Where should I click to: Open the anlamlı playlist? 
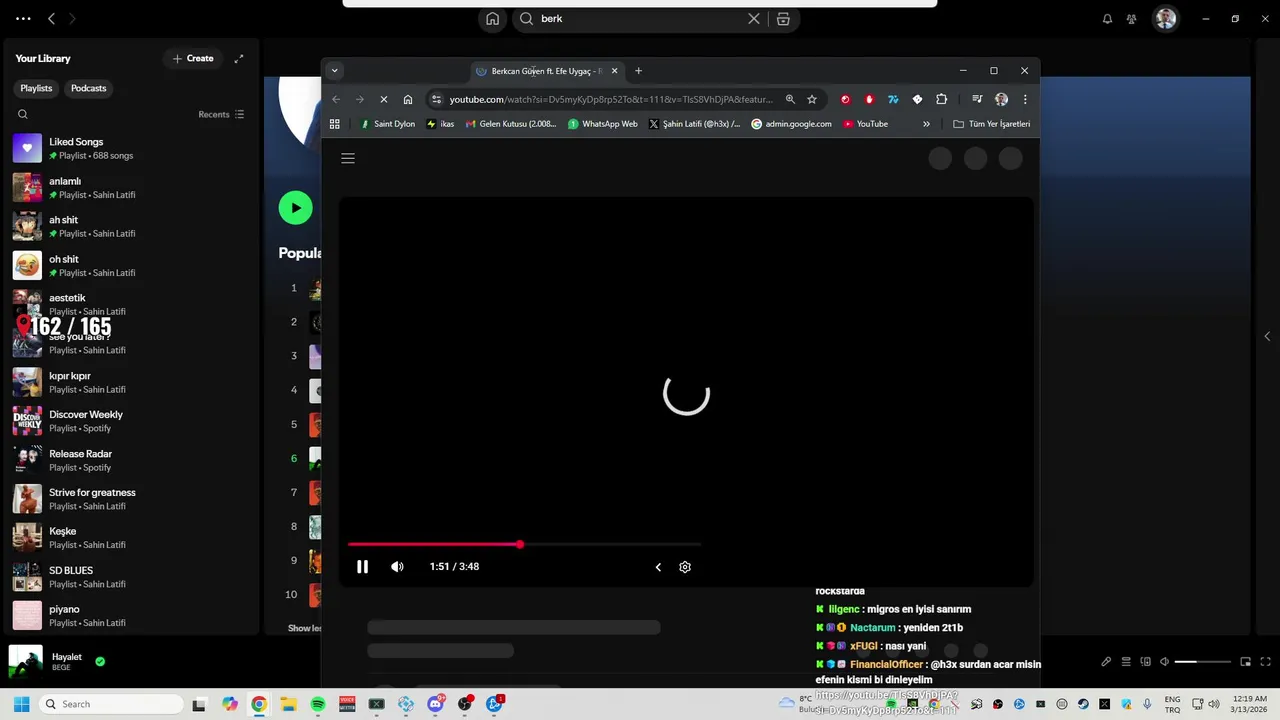point(130,187)
